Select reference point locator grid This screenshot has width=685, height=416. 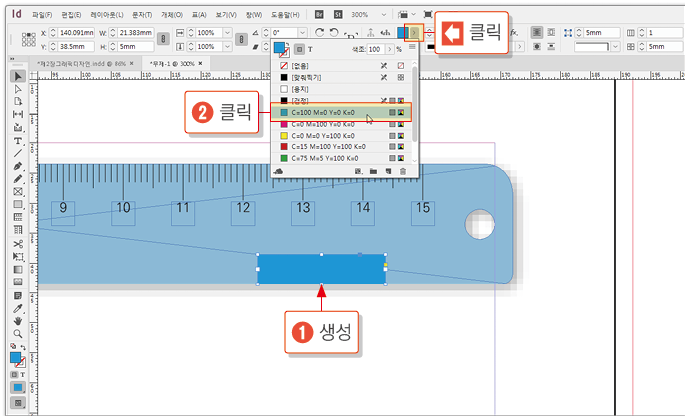coord(29,39)
